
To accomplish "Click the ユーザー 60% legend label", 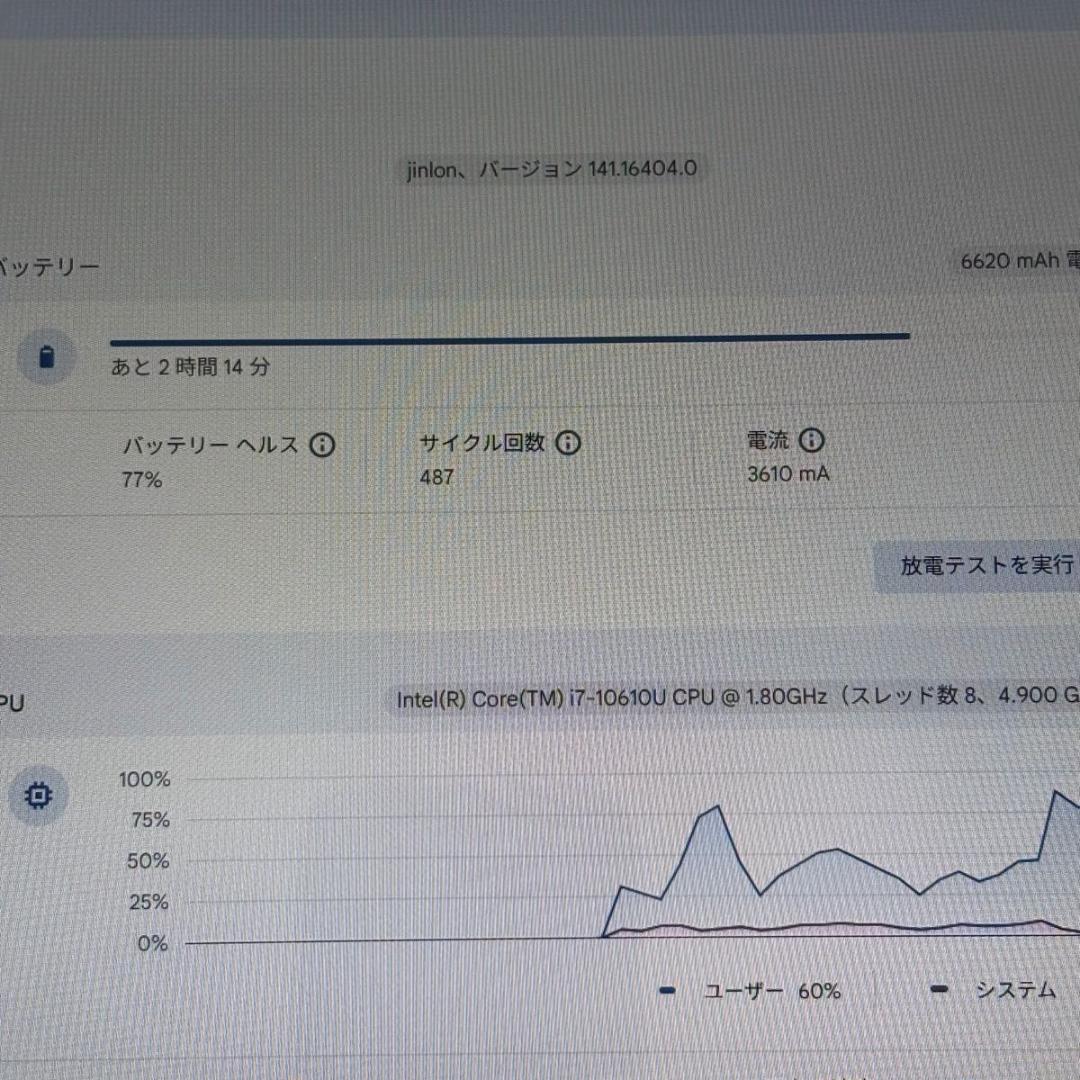I will click(x=771, y=991).
